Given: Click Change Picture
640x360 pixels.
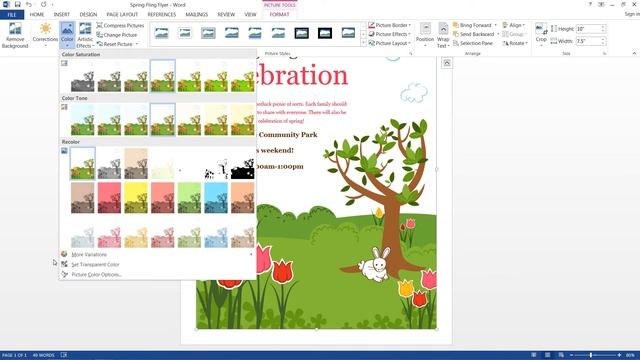Looking at the screenshot, I should click(117, 35).
